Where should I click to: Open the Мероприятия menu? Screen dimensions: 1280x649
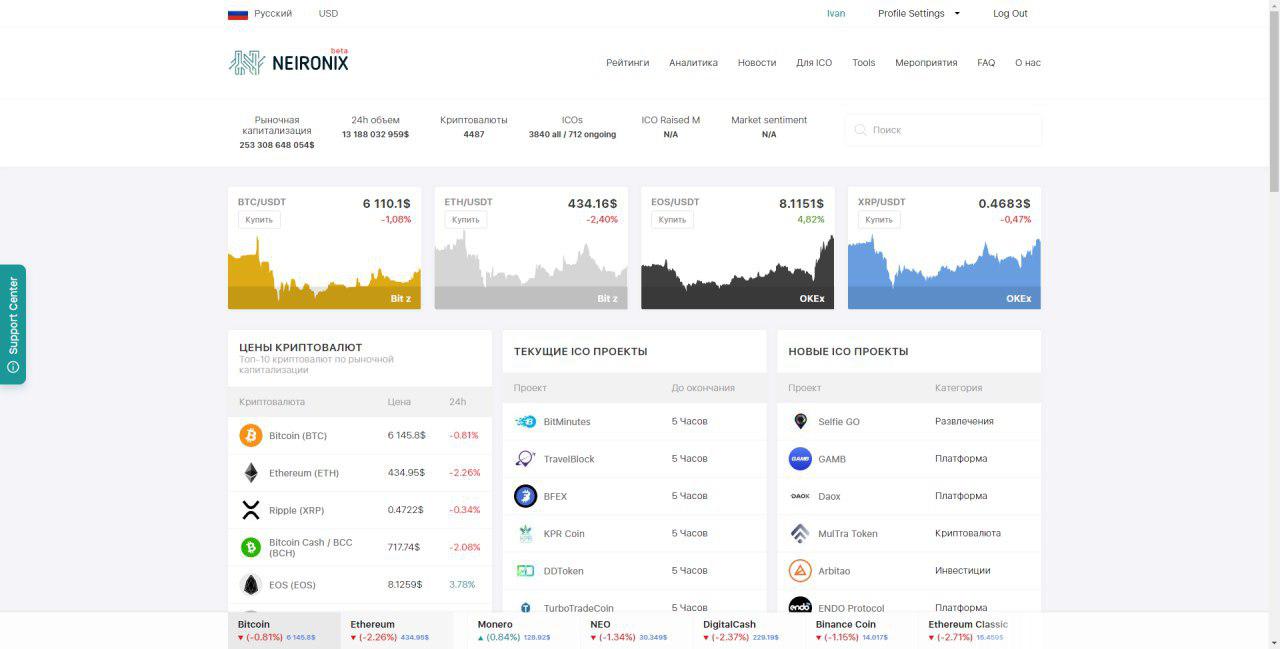click(x=926, y=63)
